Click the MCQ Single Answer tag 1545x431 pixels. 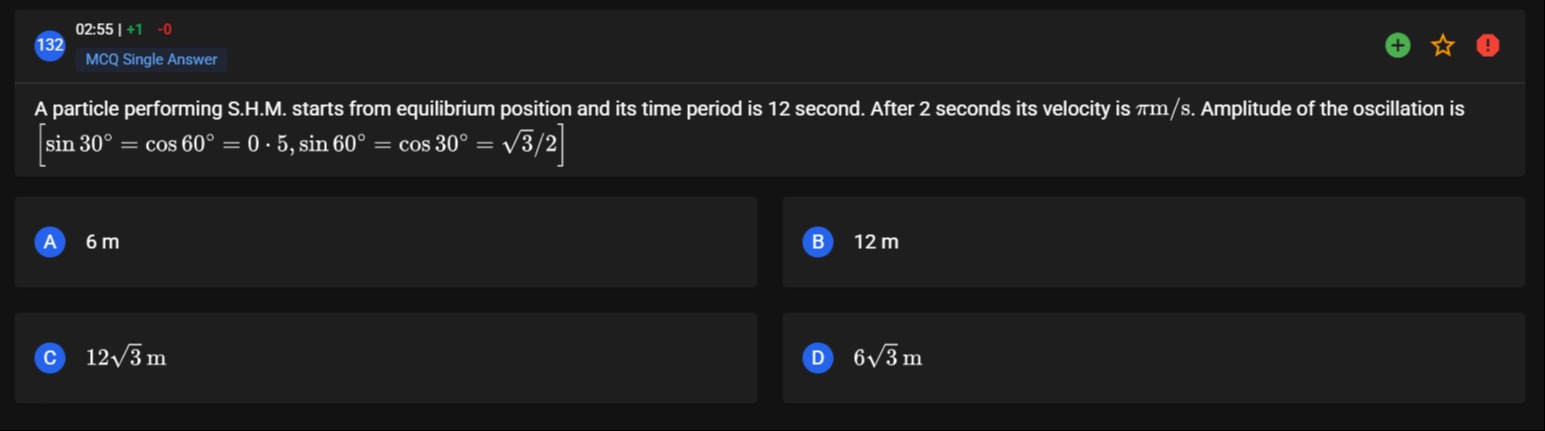click(151, 60)
